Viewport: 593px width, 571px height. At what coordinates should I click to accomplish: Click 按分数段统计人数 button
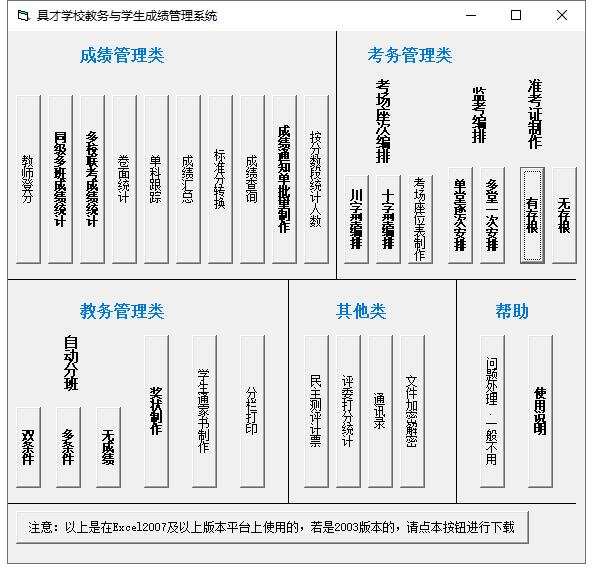tap(317, 179)
